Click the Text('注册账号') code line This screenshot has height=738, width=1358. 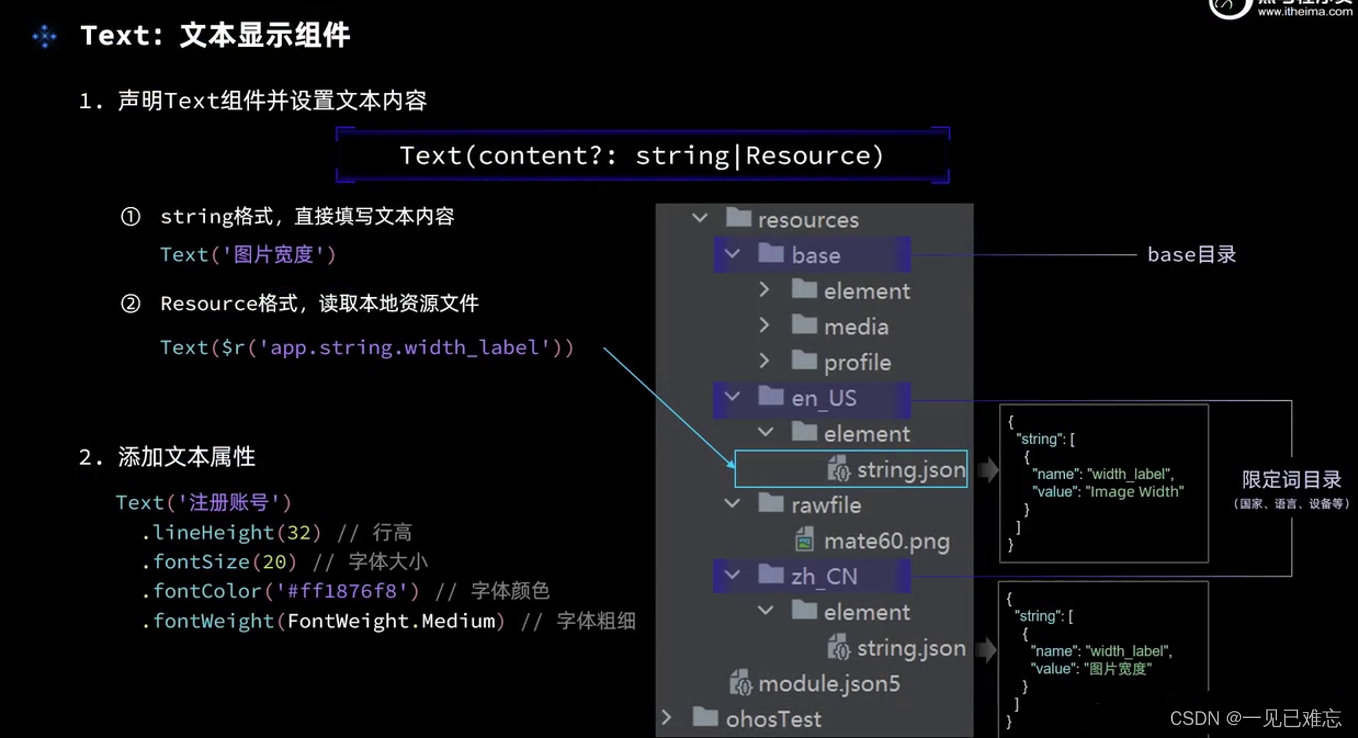(x=204, y=502)
